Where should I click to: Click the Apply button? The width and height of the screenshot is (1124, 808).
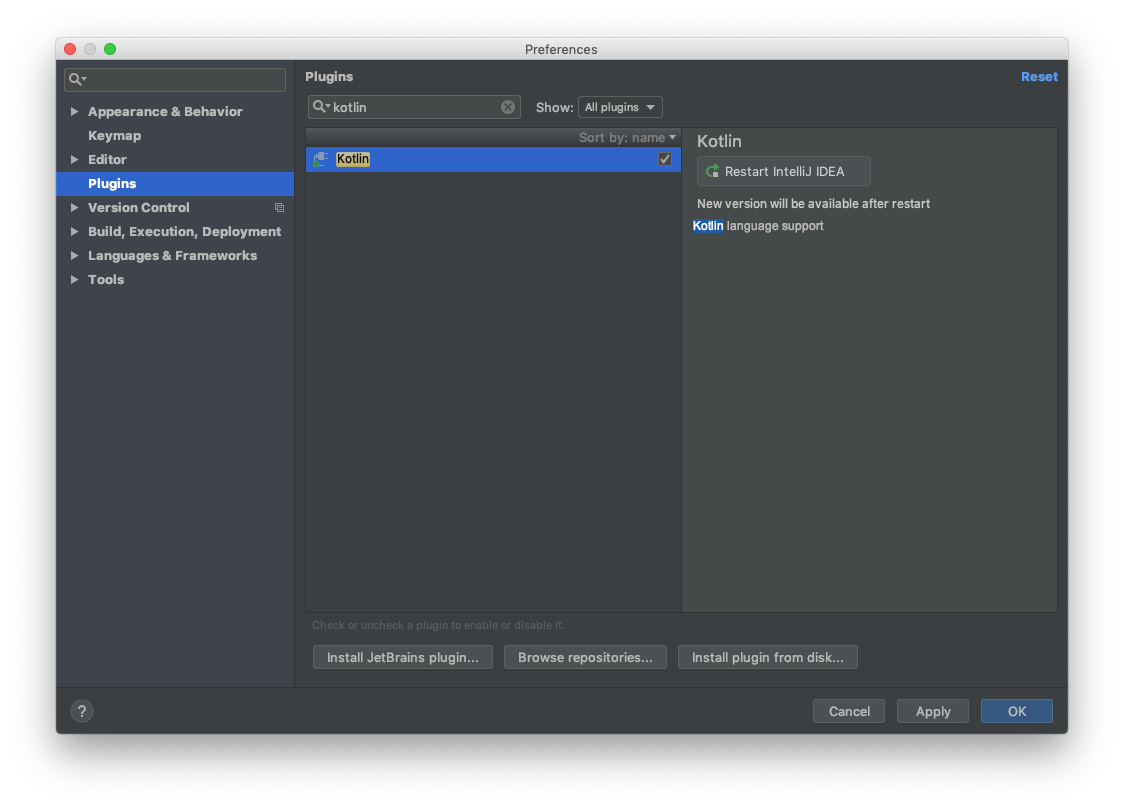[933, 711]
